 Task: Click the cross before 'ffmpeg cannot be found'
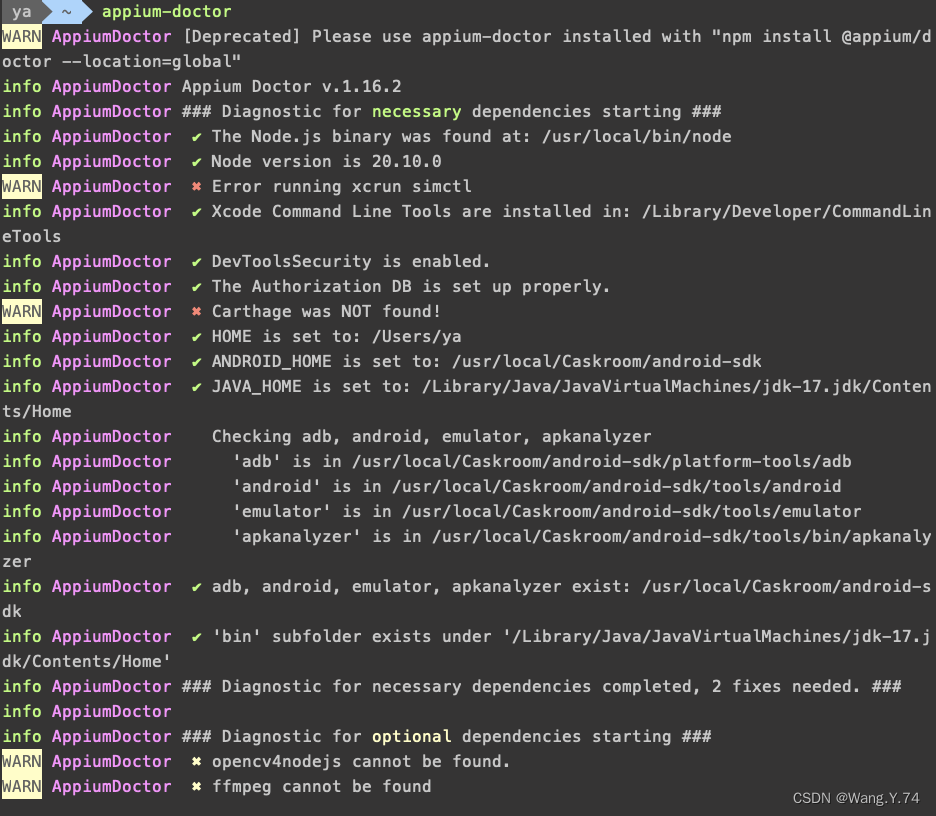click(x=196, y=786)
